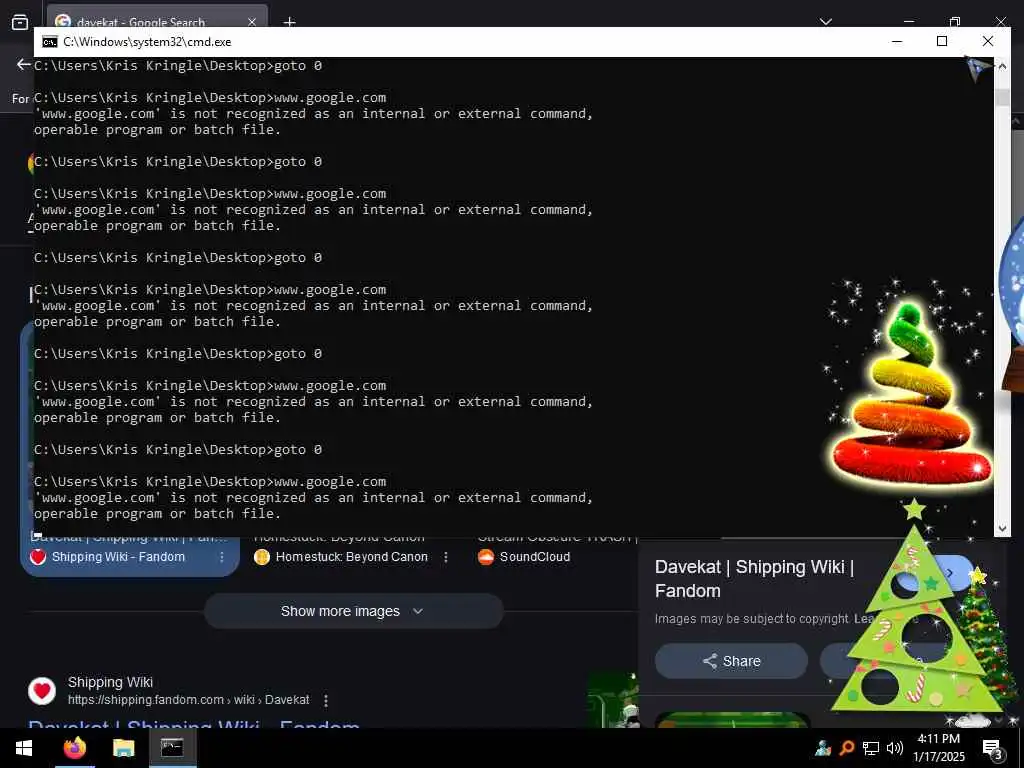The image size is (1024, 768).
Task: Click the taskbar clock showing 4:11 PM
Action: tap(938, 748)
